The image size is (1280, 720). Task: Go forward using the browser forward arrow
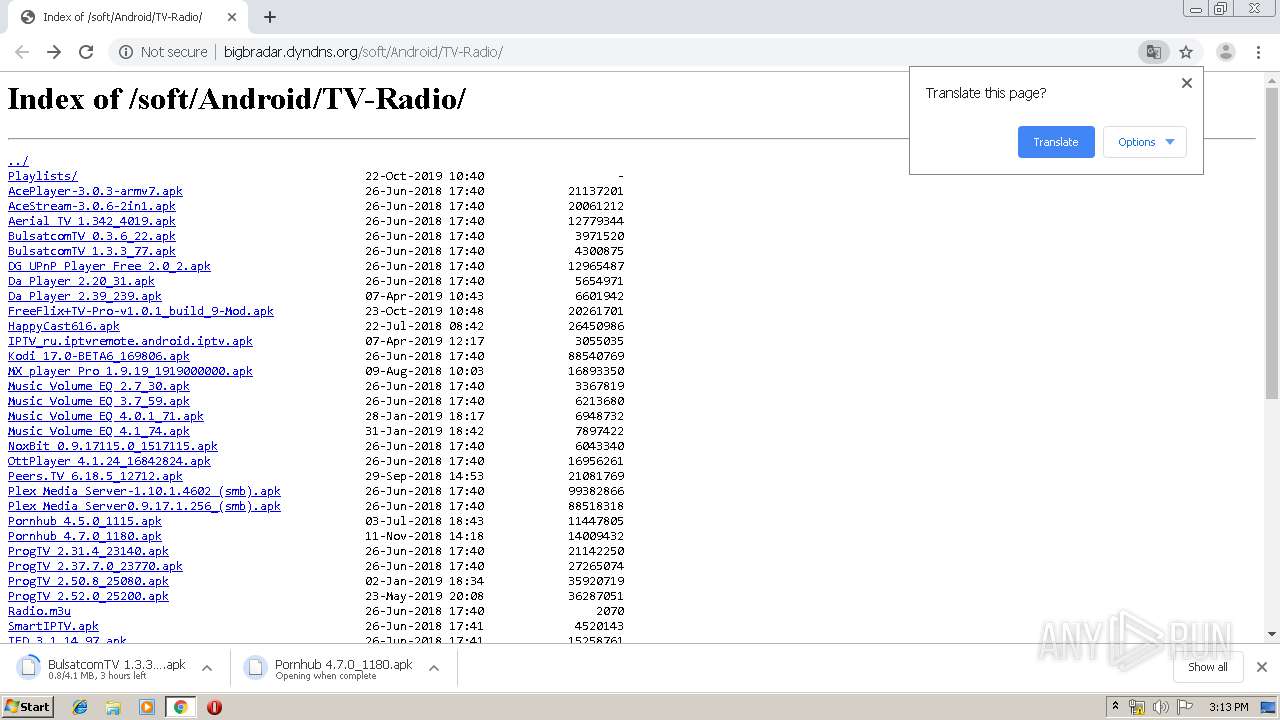[54, 52]
